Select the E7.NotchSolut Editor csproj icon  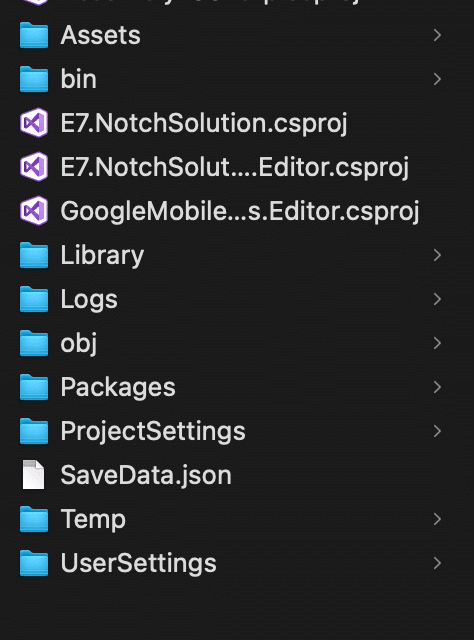coord(34,167)
